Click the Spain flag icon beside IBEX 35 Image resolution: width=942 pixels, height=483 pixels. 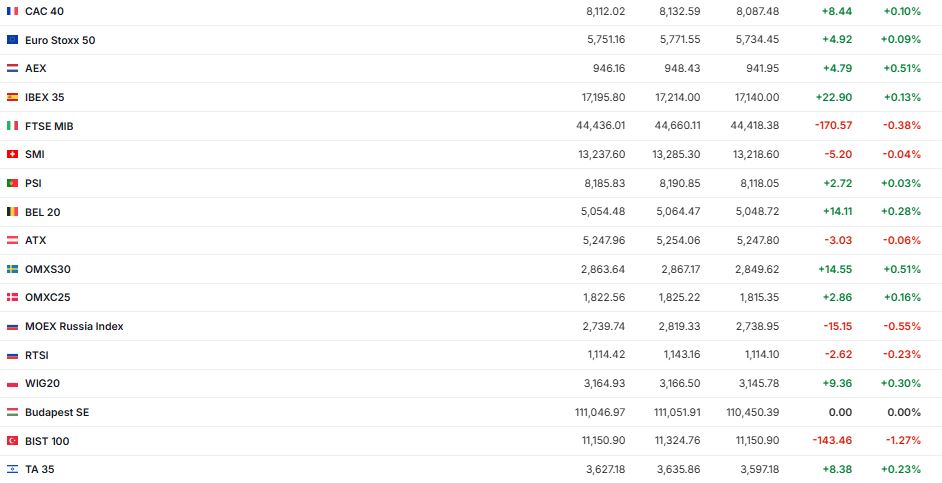tap(12, 97)
